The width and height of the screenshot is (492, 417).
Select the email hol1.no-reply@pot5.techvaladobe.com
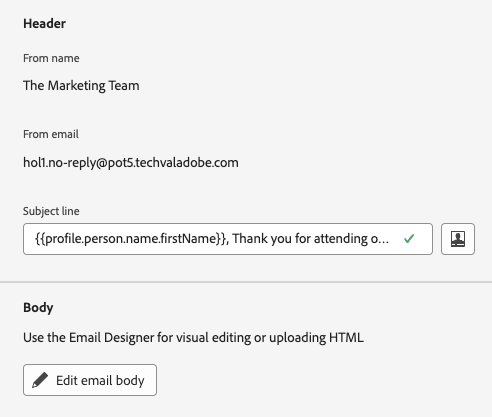click(131, 163)
